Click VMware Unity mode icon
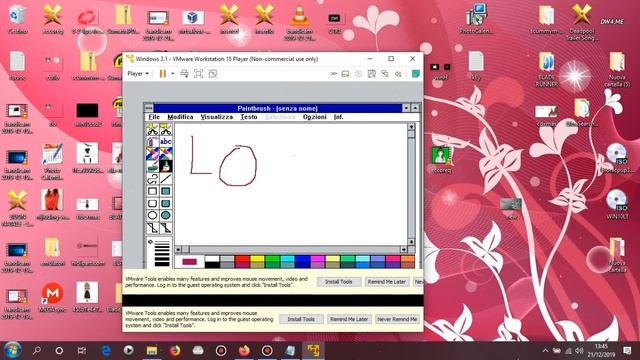The image size is (640, 360). tap(213, 73)
